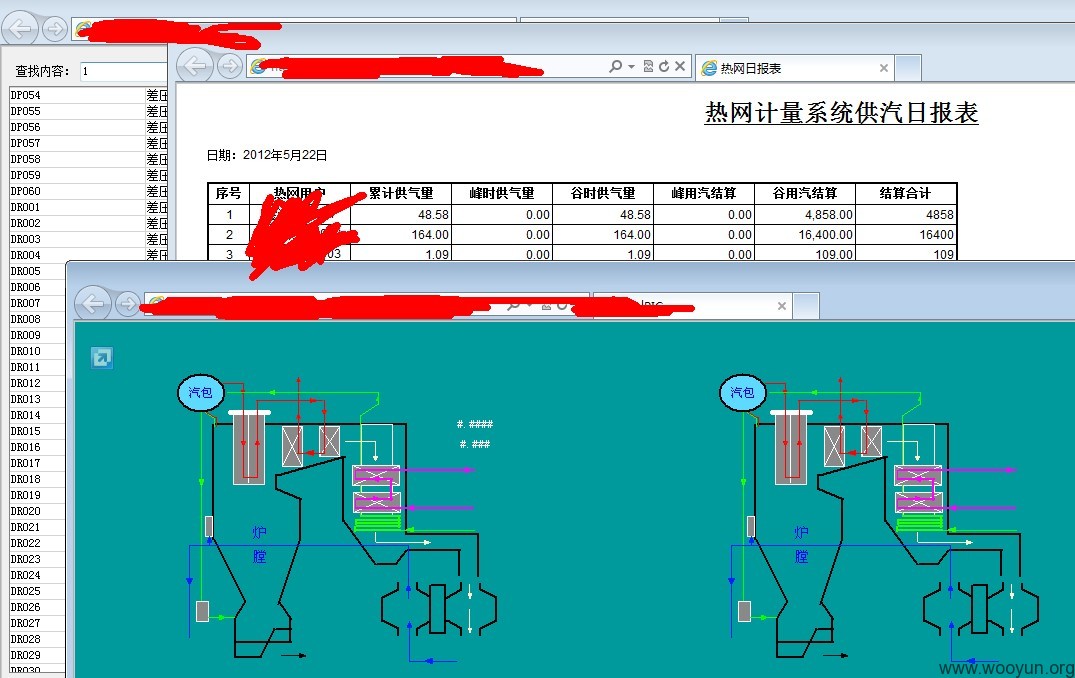The width and height of the screenshot is (1075, 678).
Task: Click the left boiler's 炉 label
Action: point(259,533)
